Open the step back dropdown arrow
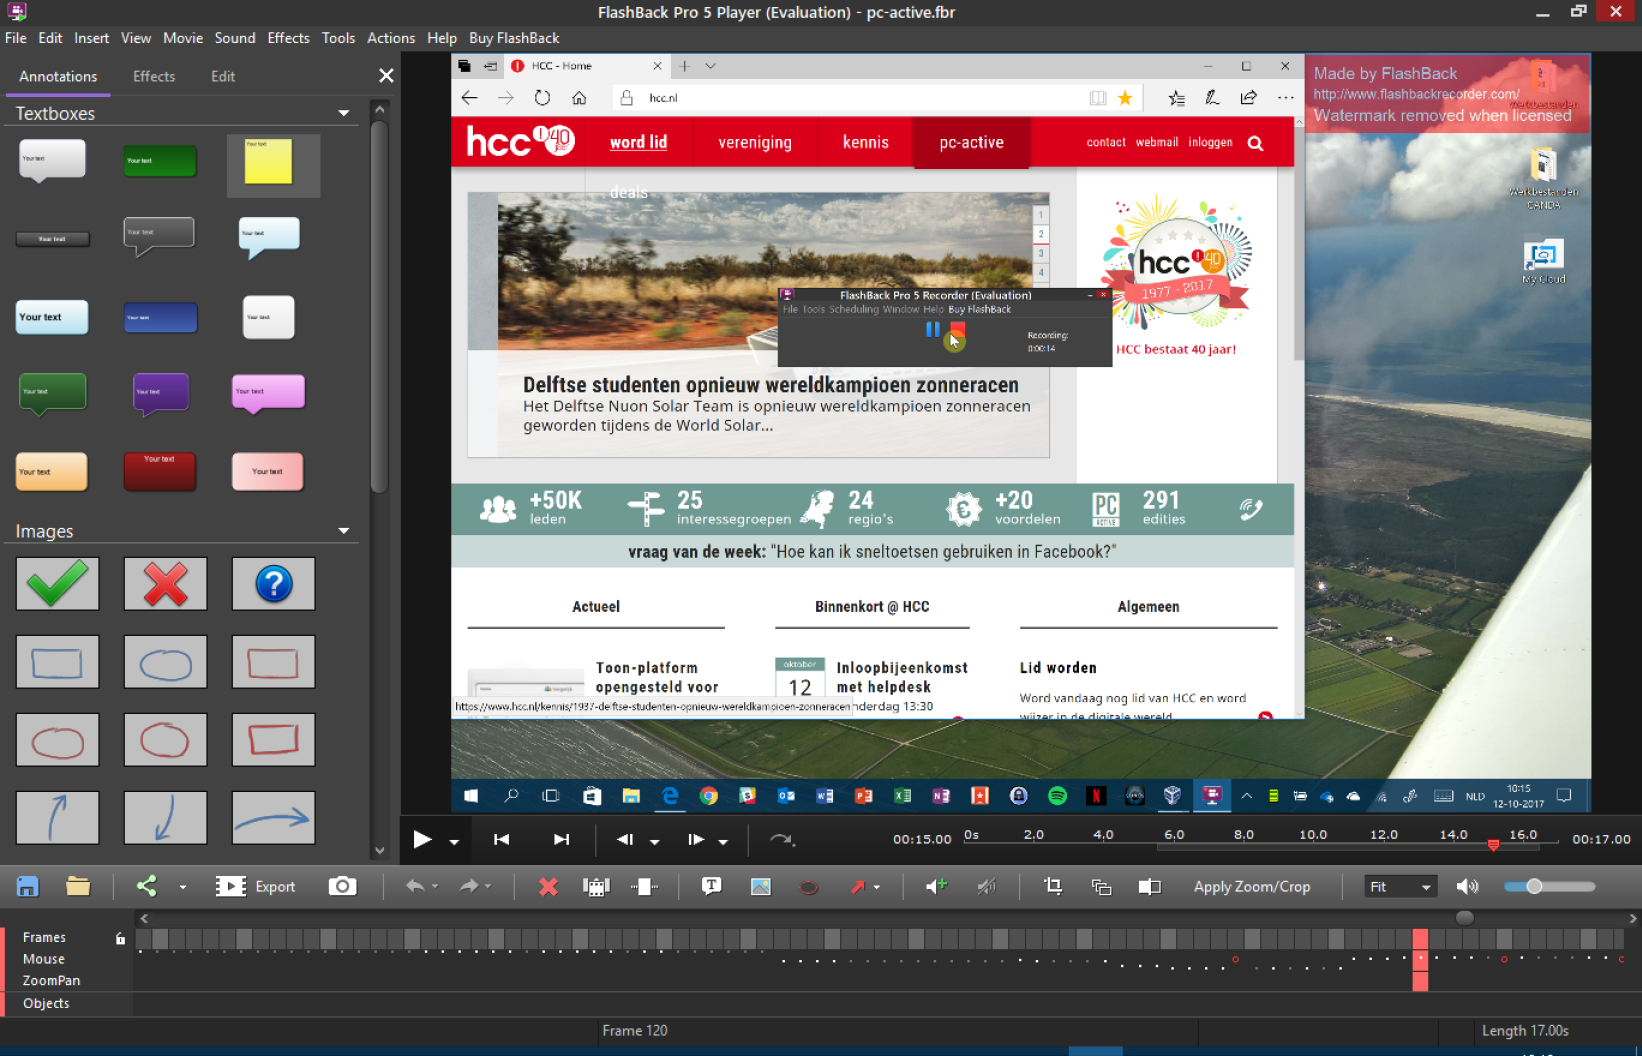This screenshot has width=1642, height=1056. (x=655, y=842)
